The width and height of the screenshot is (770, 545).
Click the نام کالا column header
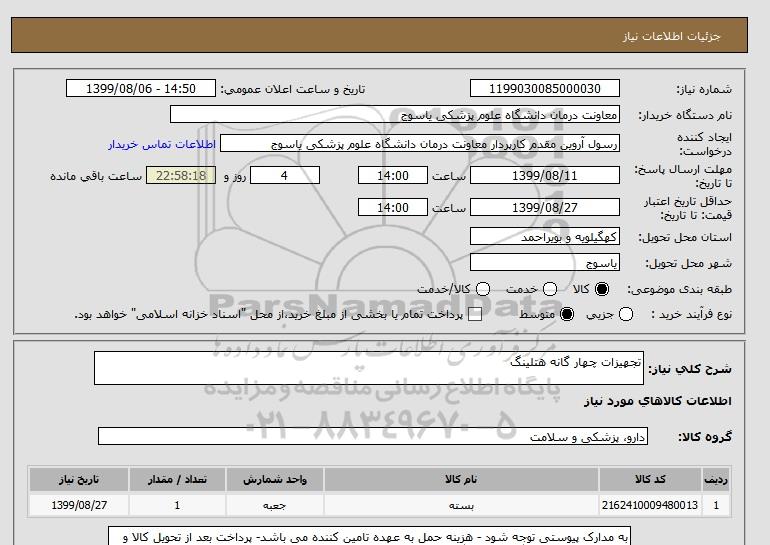coord(461,479)
